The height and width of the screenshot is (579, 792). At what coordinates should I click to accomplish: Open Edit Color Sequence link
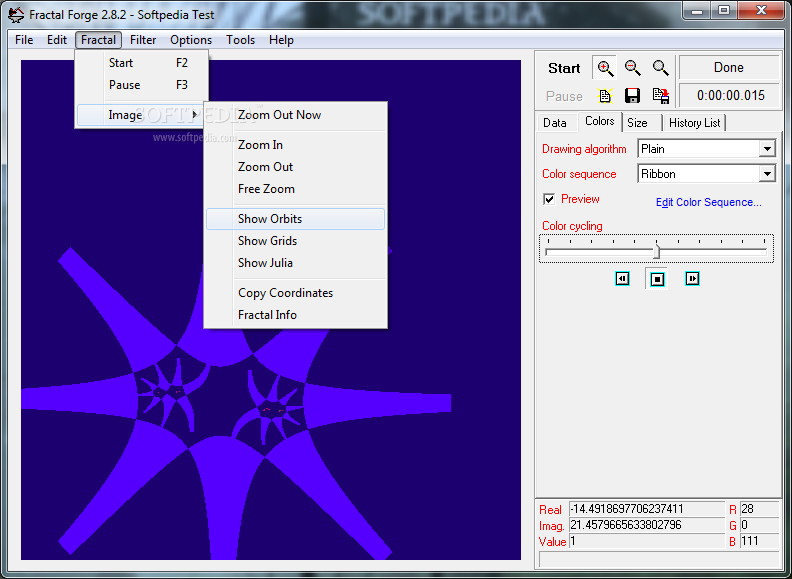tap(709, 202)
